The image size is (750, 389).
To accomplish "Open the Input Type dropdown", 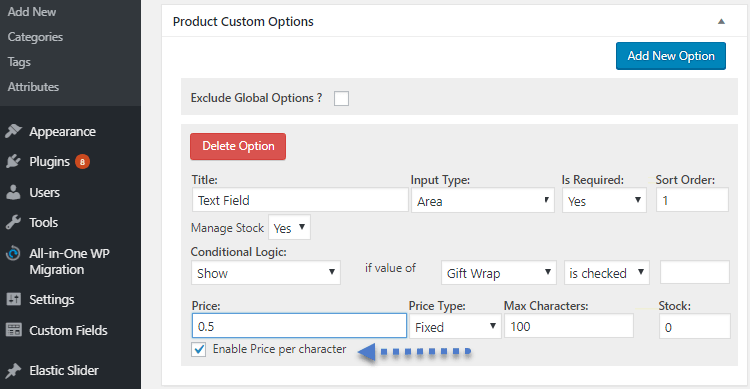I will coord(483,200).
